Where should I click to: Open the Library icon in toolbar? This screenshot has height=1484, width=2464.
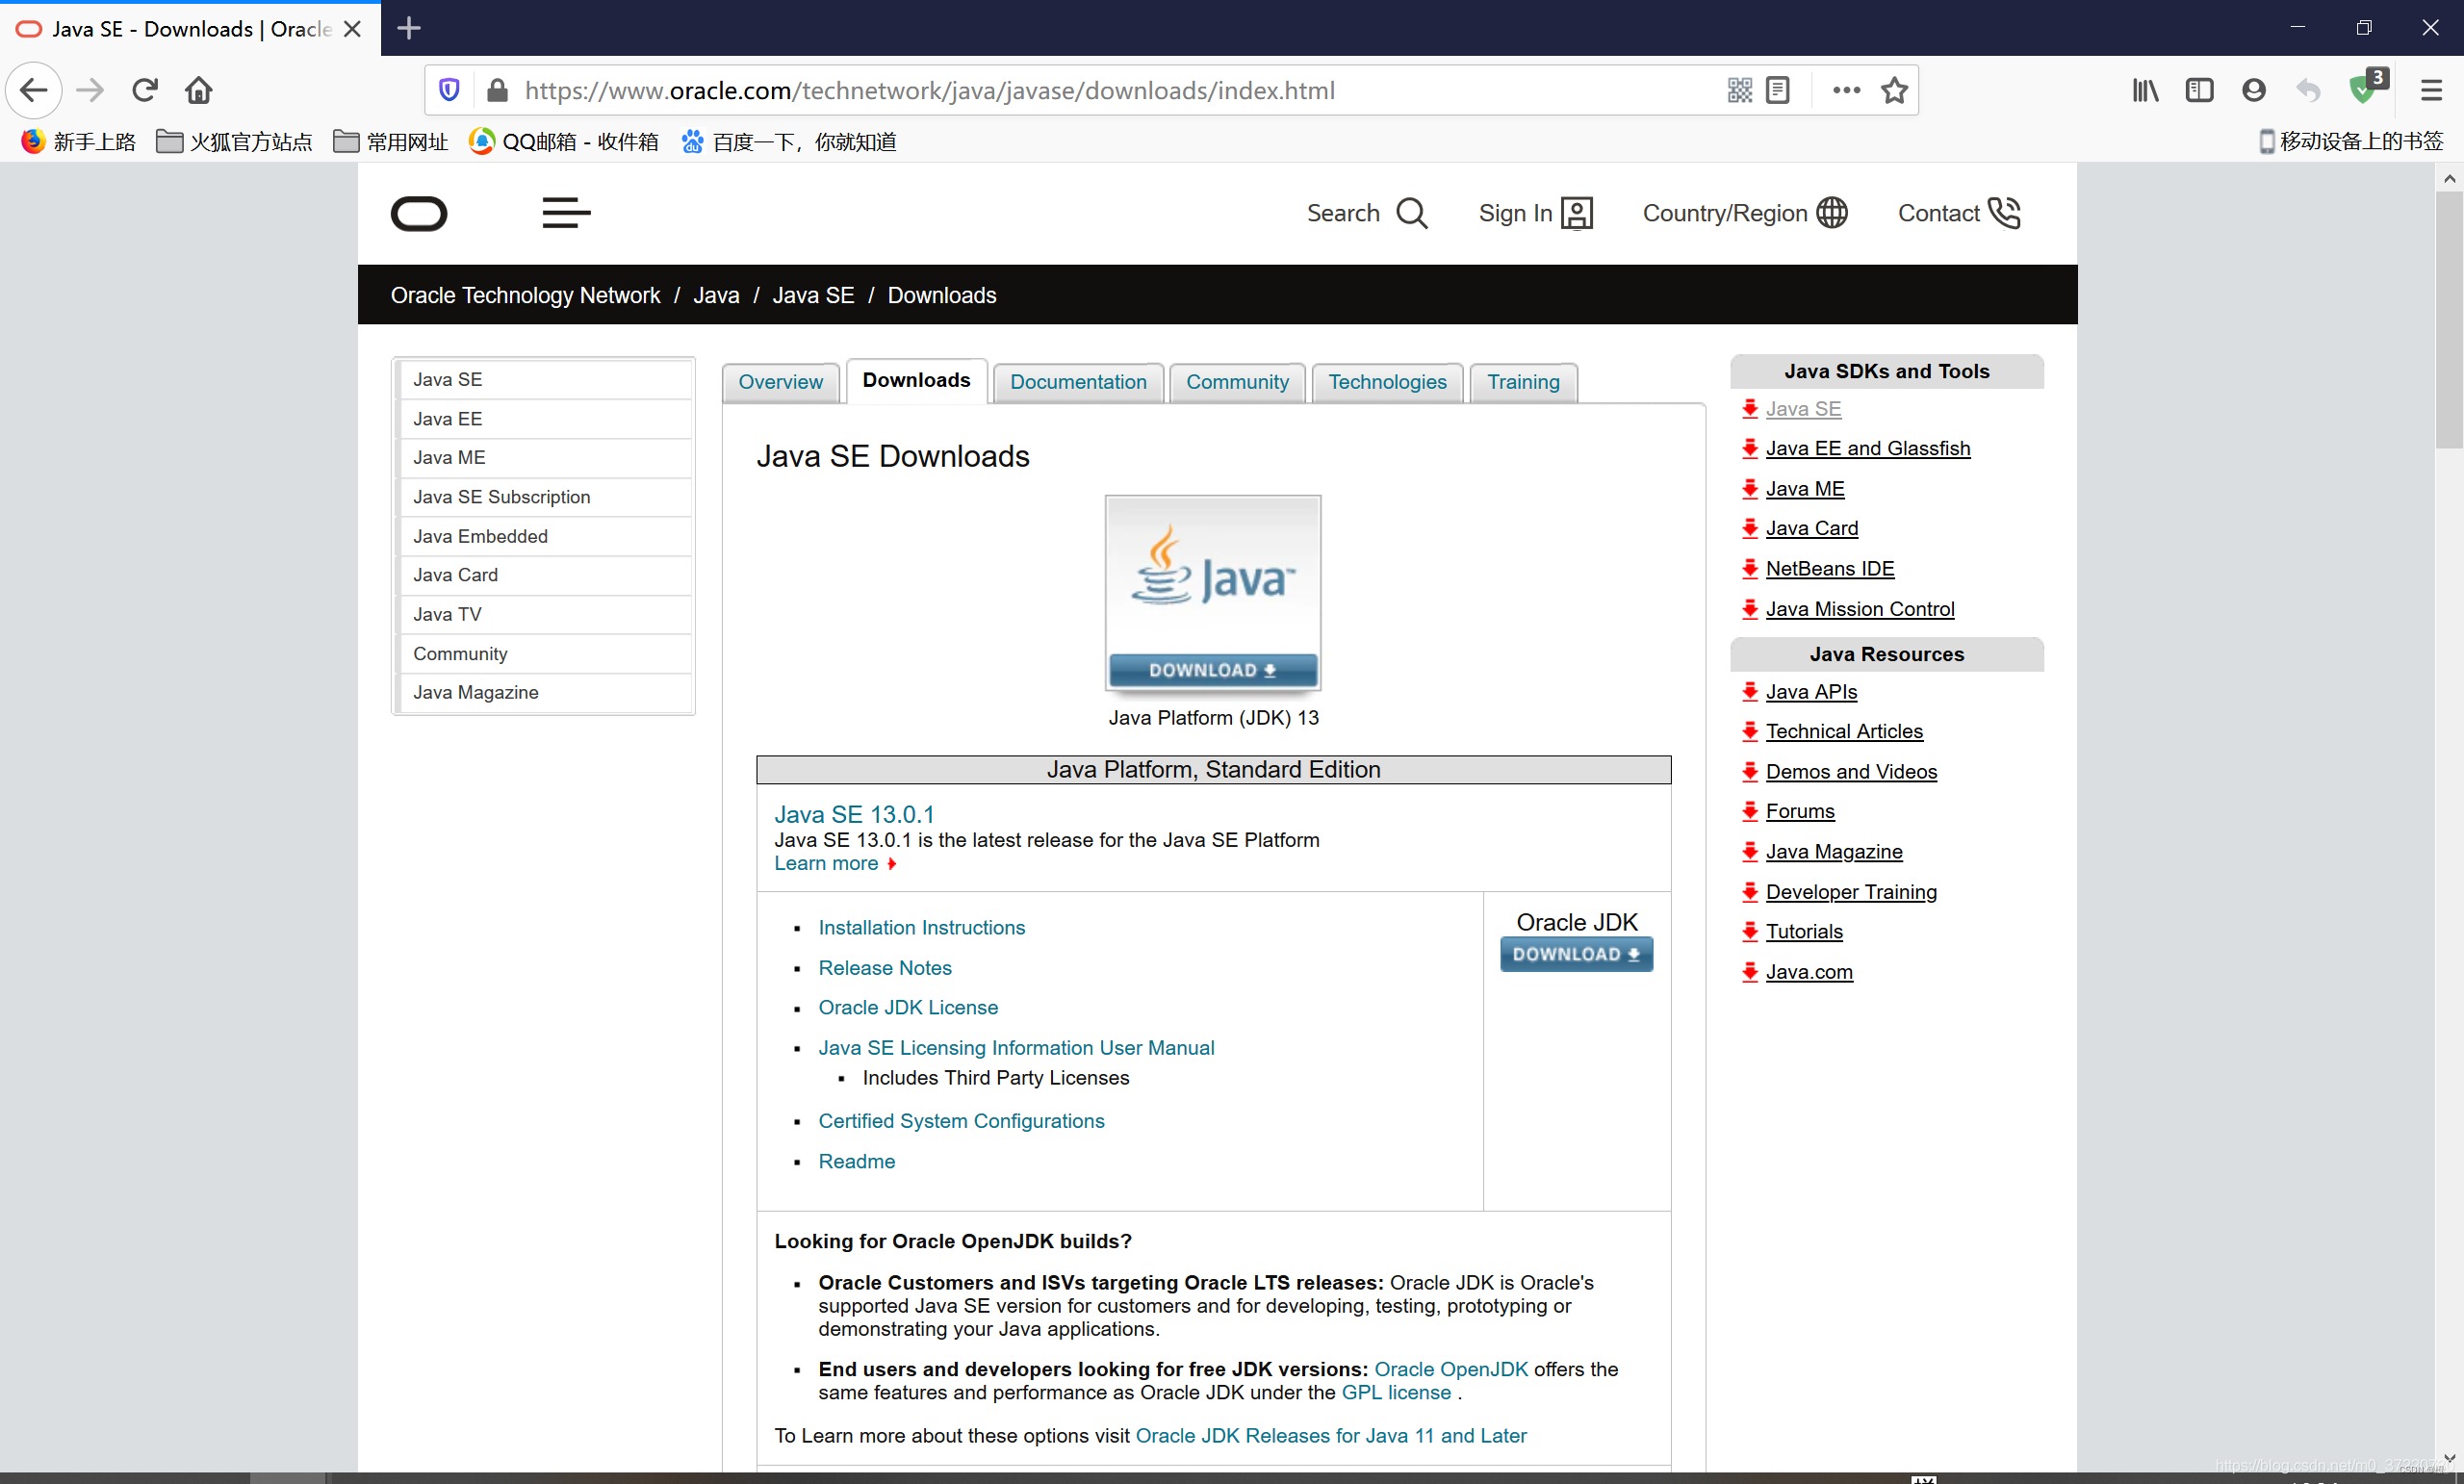[2145, 90]
